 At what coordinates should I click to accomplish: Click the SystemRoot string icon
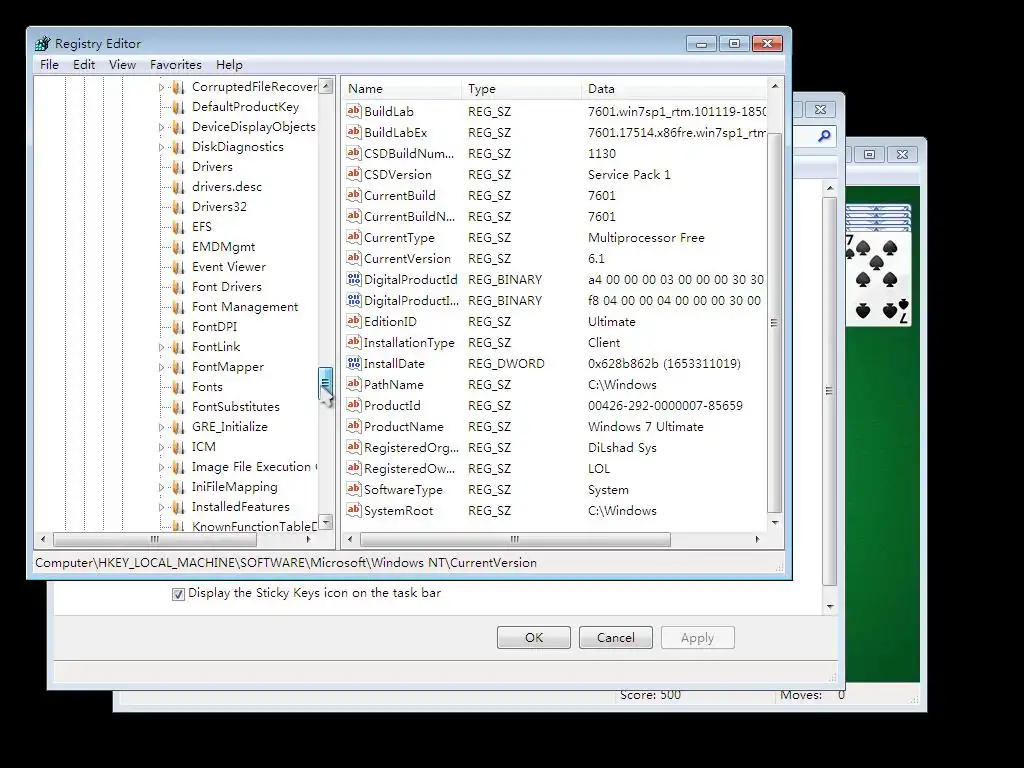pyautogui.click(x=353, y=510)
